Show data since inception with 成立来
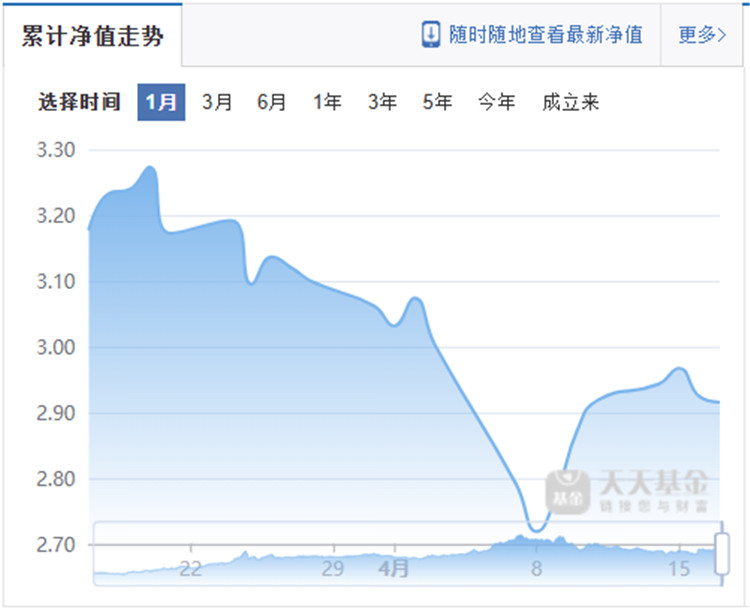 pos(570,102)
